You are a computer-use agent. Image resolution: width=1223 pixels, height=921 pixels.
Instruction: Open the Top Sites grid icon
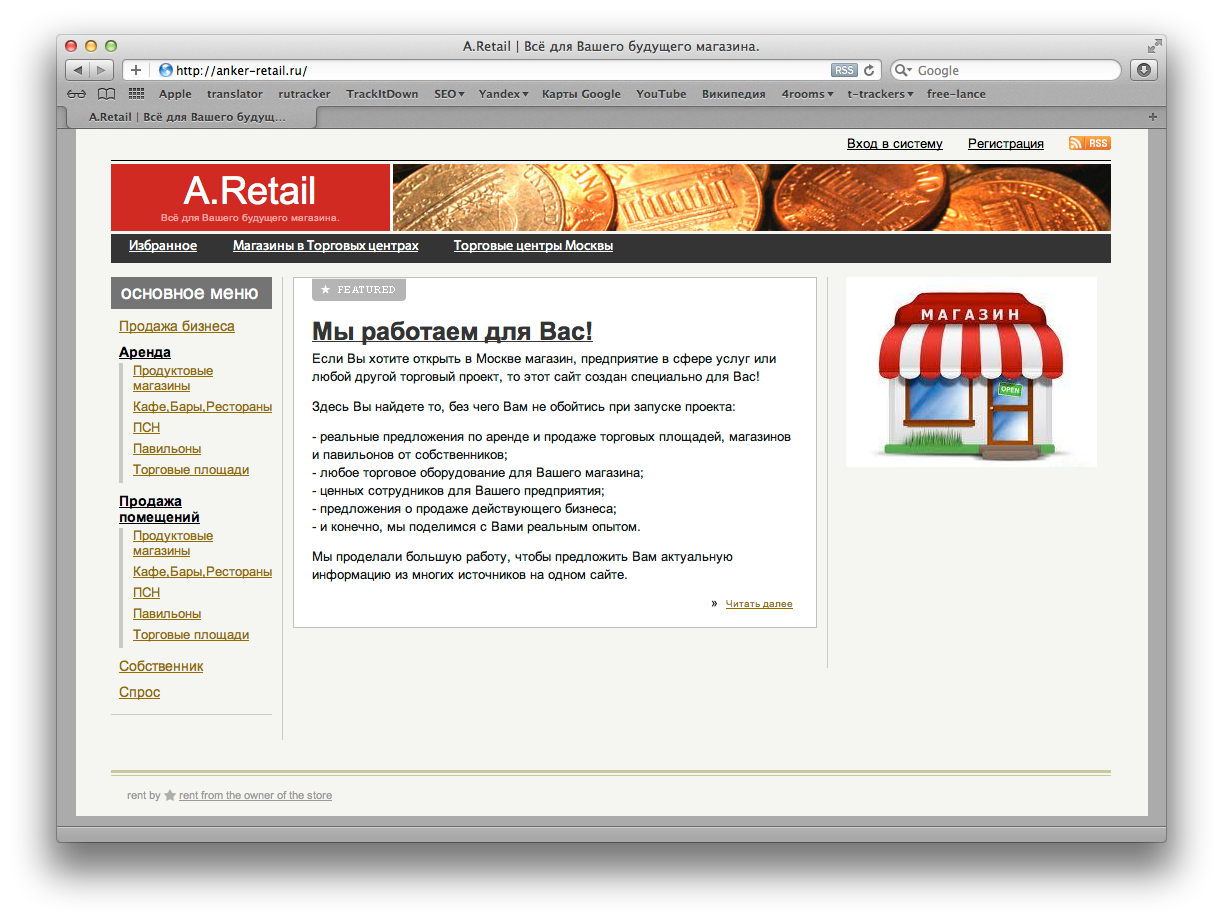pos(137,94)
